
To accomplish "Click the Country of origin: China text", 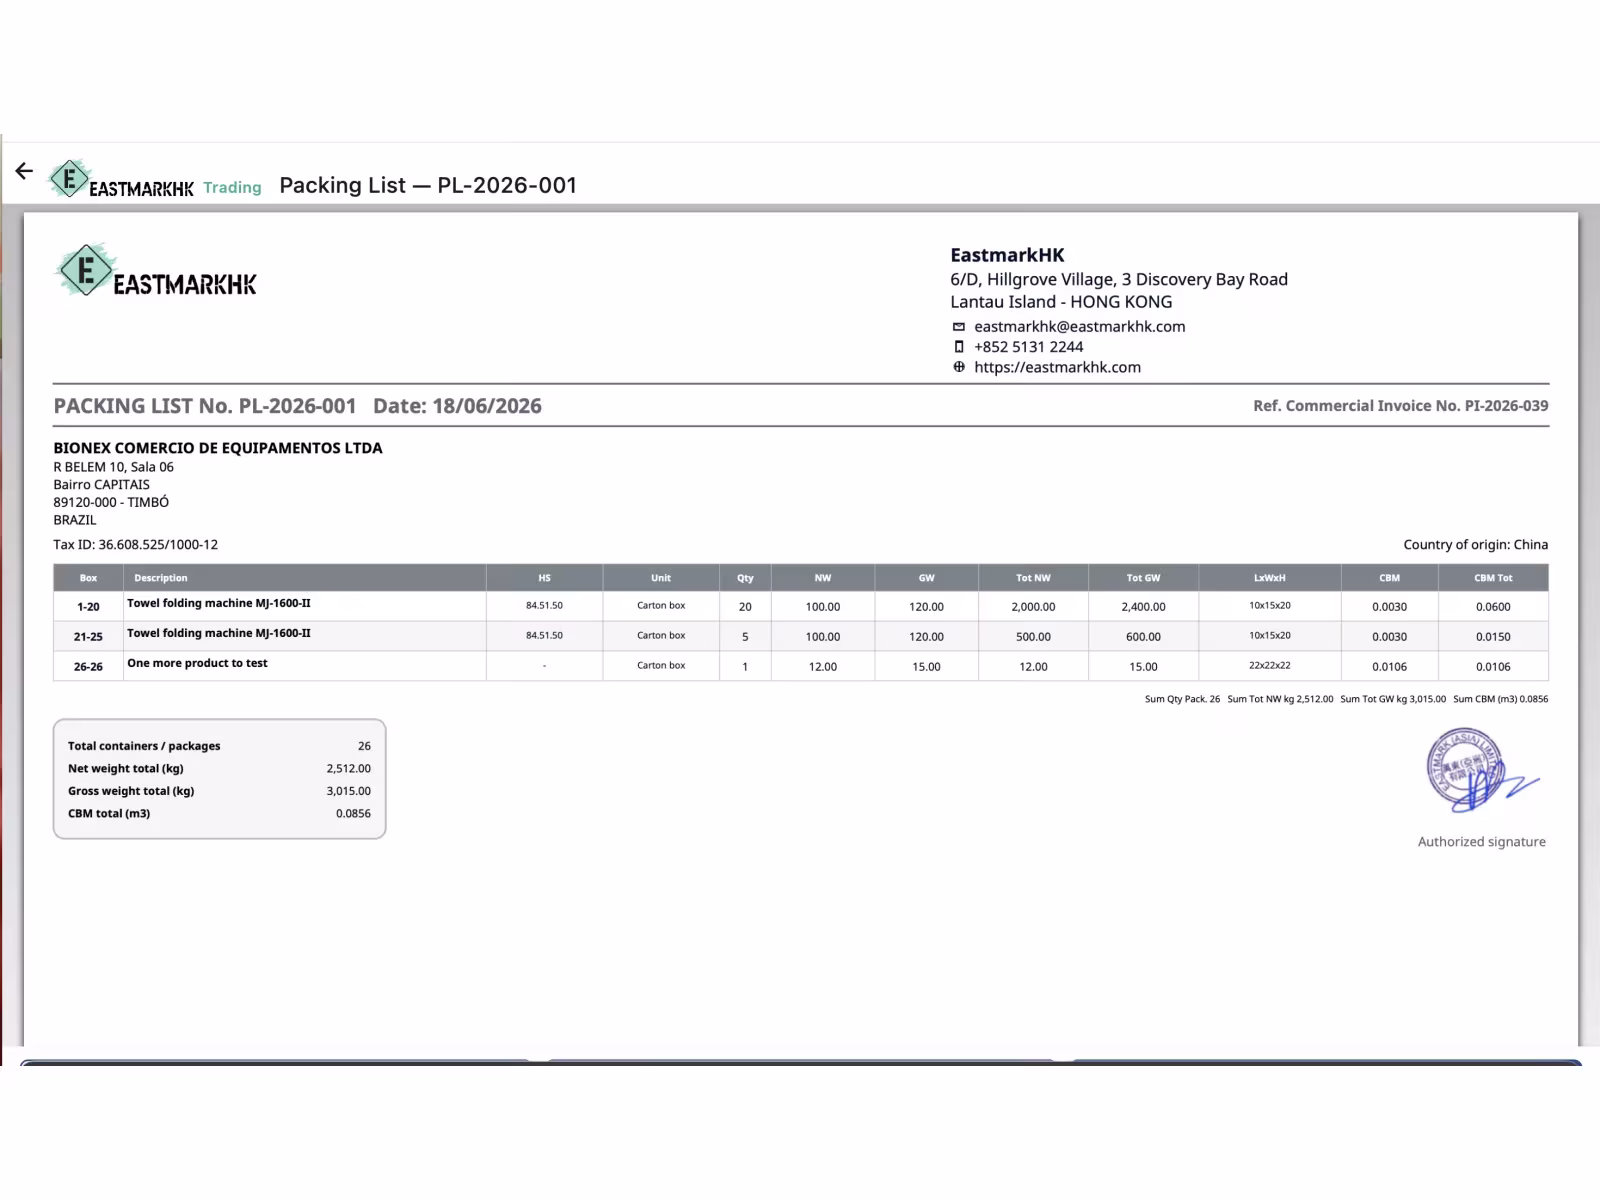I will point(1475,545).
